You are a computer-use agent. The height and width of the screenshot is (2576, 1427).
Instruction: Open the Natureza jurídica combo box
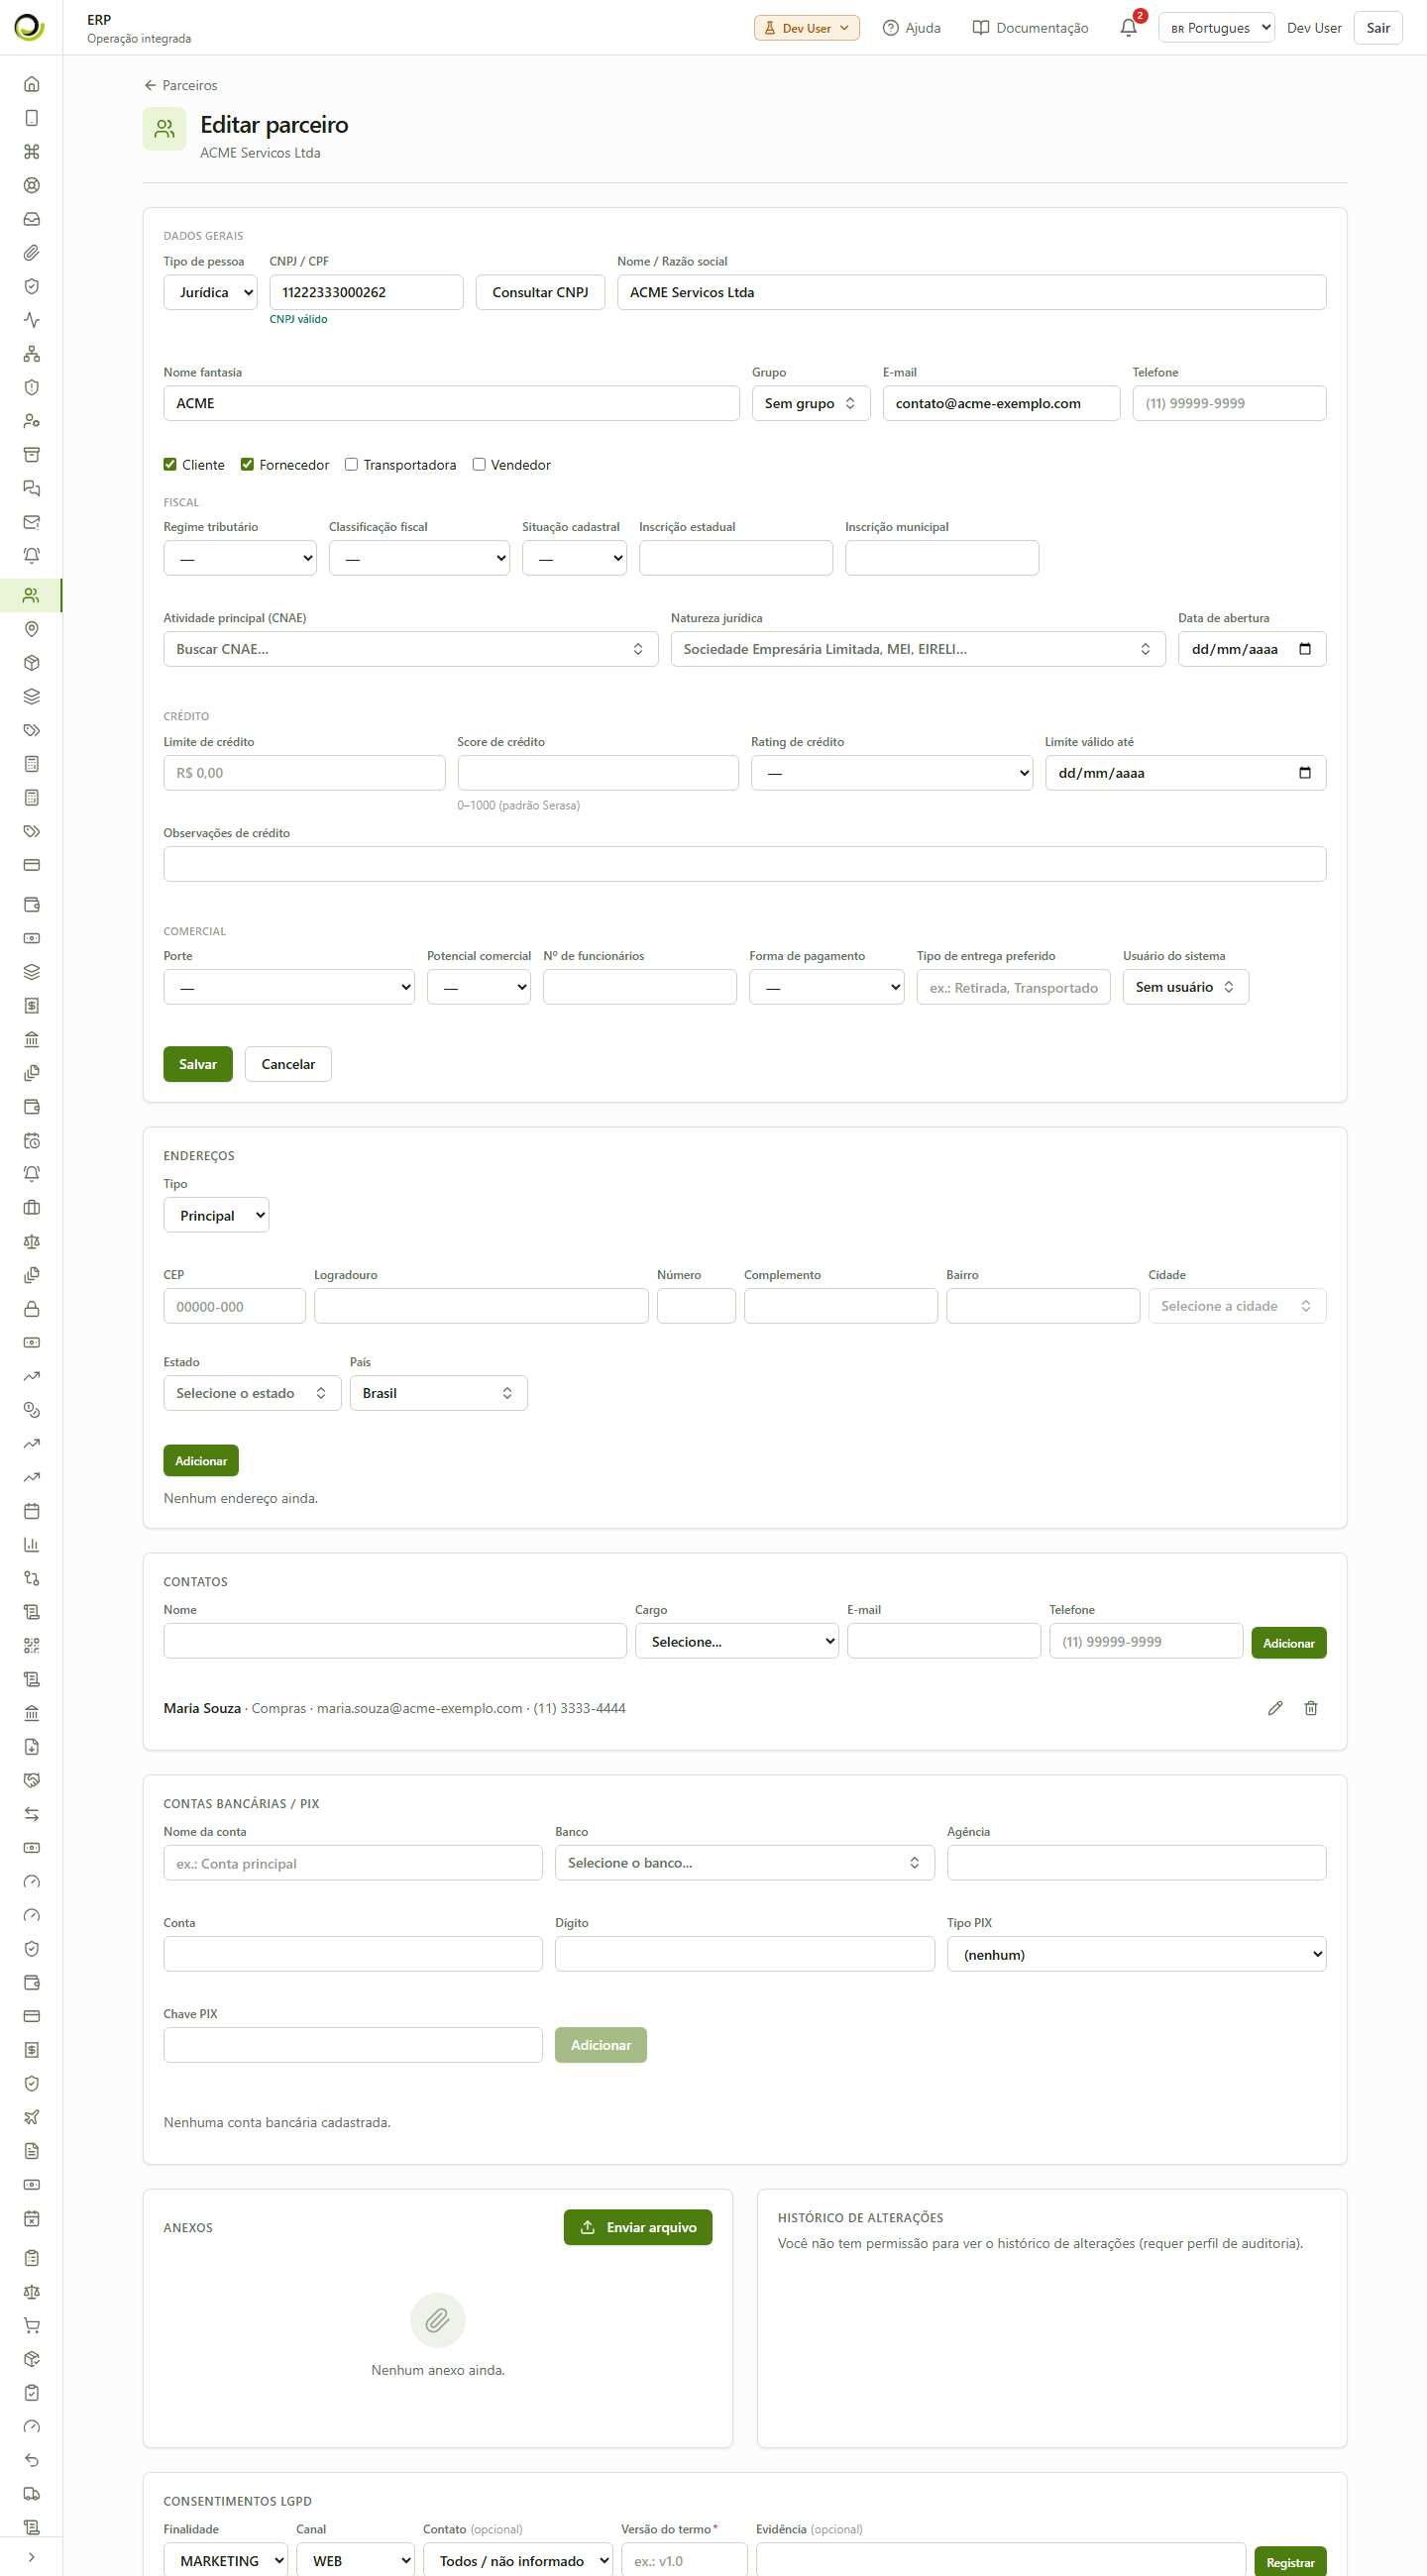click(x=918, y=649)
